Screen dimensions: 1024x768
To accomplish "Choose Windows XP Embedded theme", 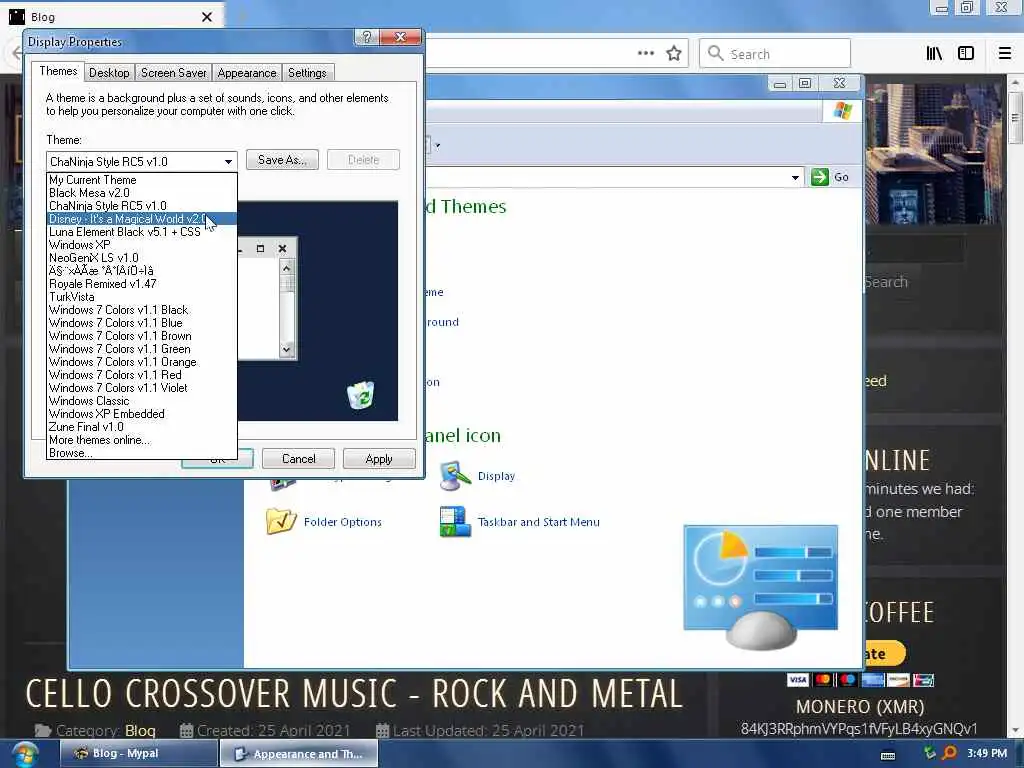I will tap(142, 414).
